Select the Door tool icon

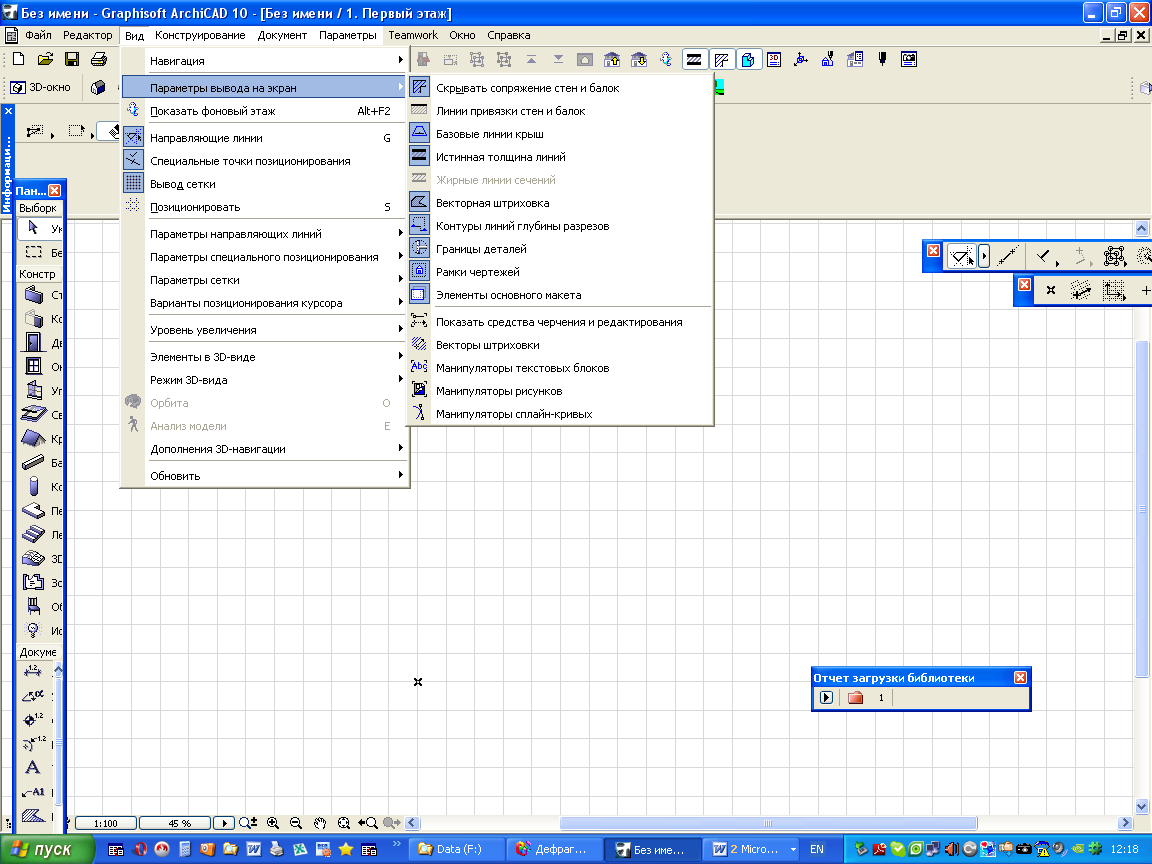coord(33,342)
